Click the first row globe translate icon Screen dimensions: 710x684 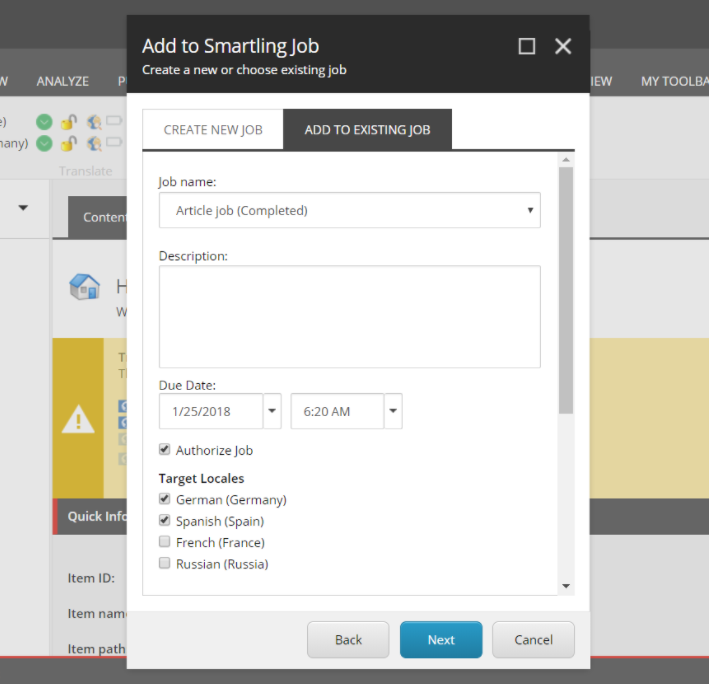(94, 122)
